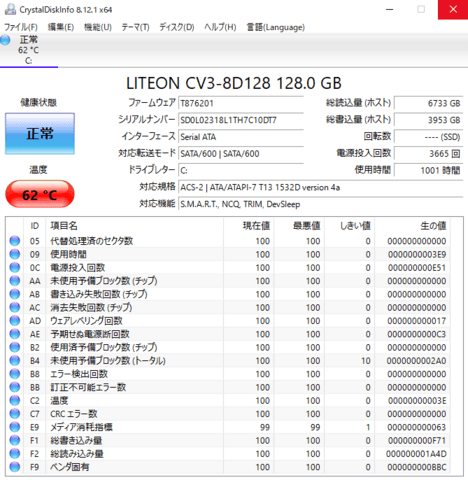Screen dimensions: 468x480
Task: Click raw value 000000001A4D
Action: point(416,454)
